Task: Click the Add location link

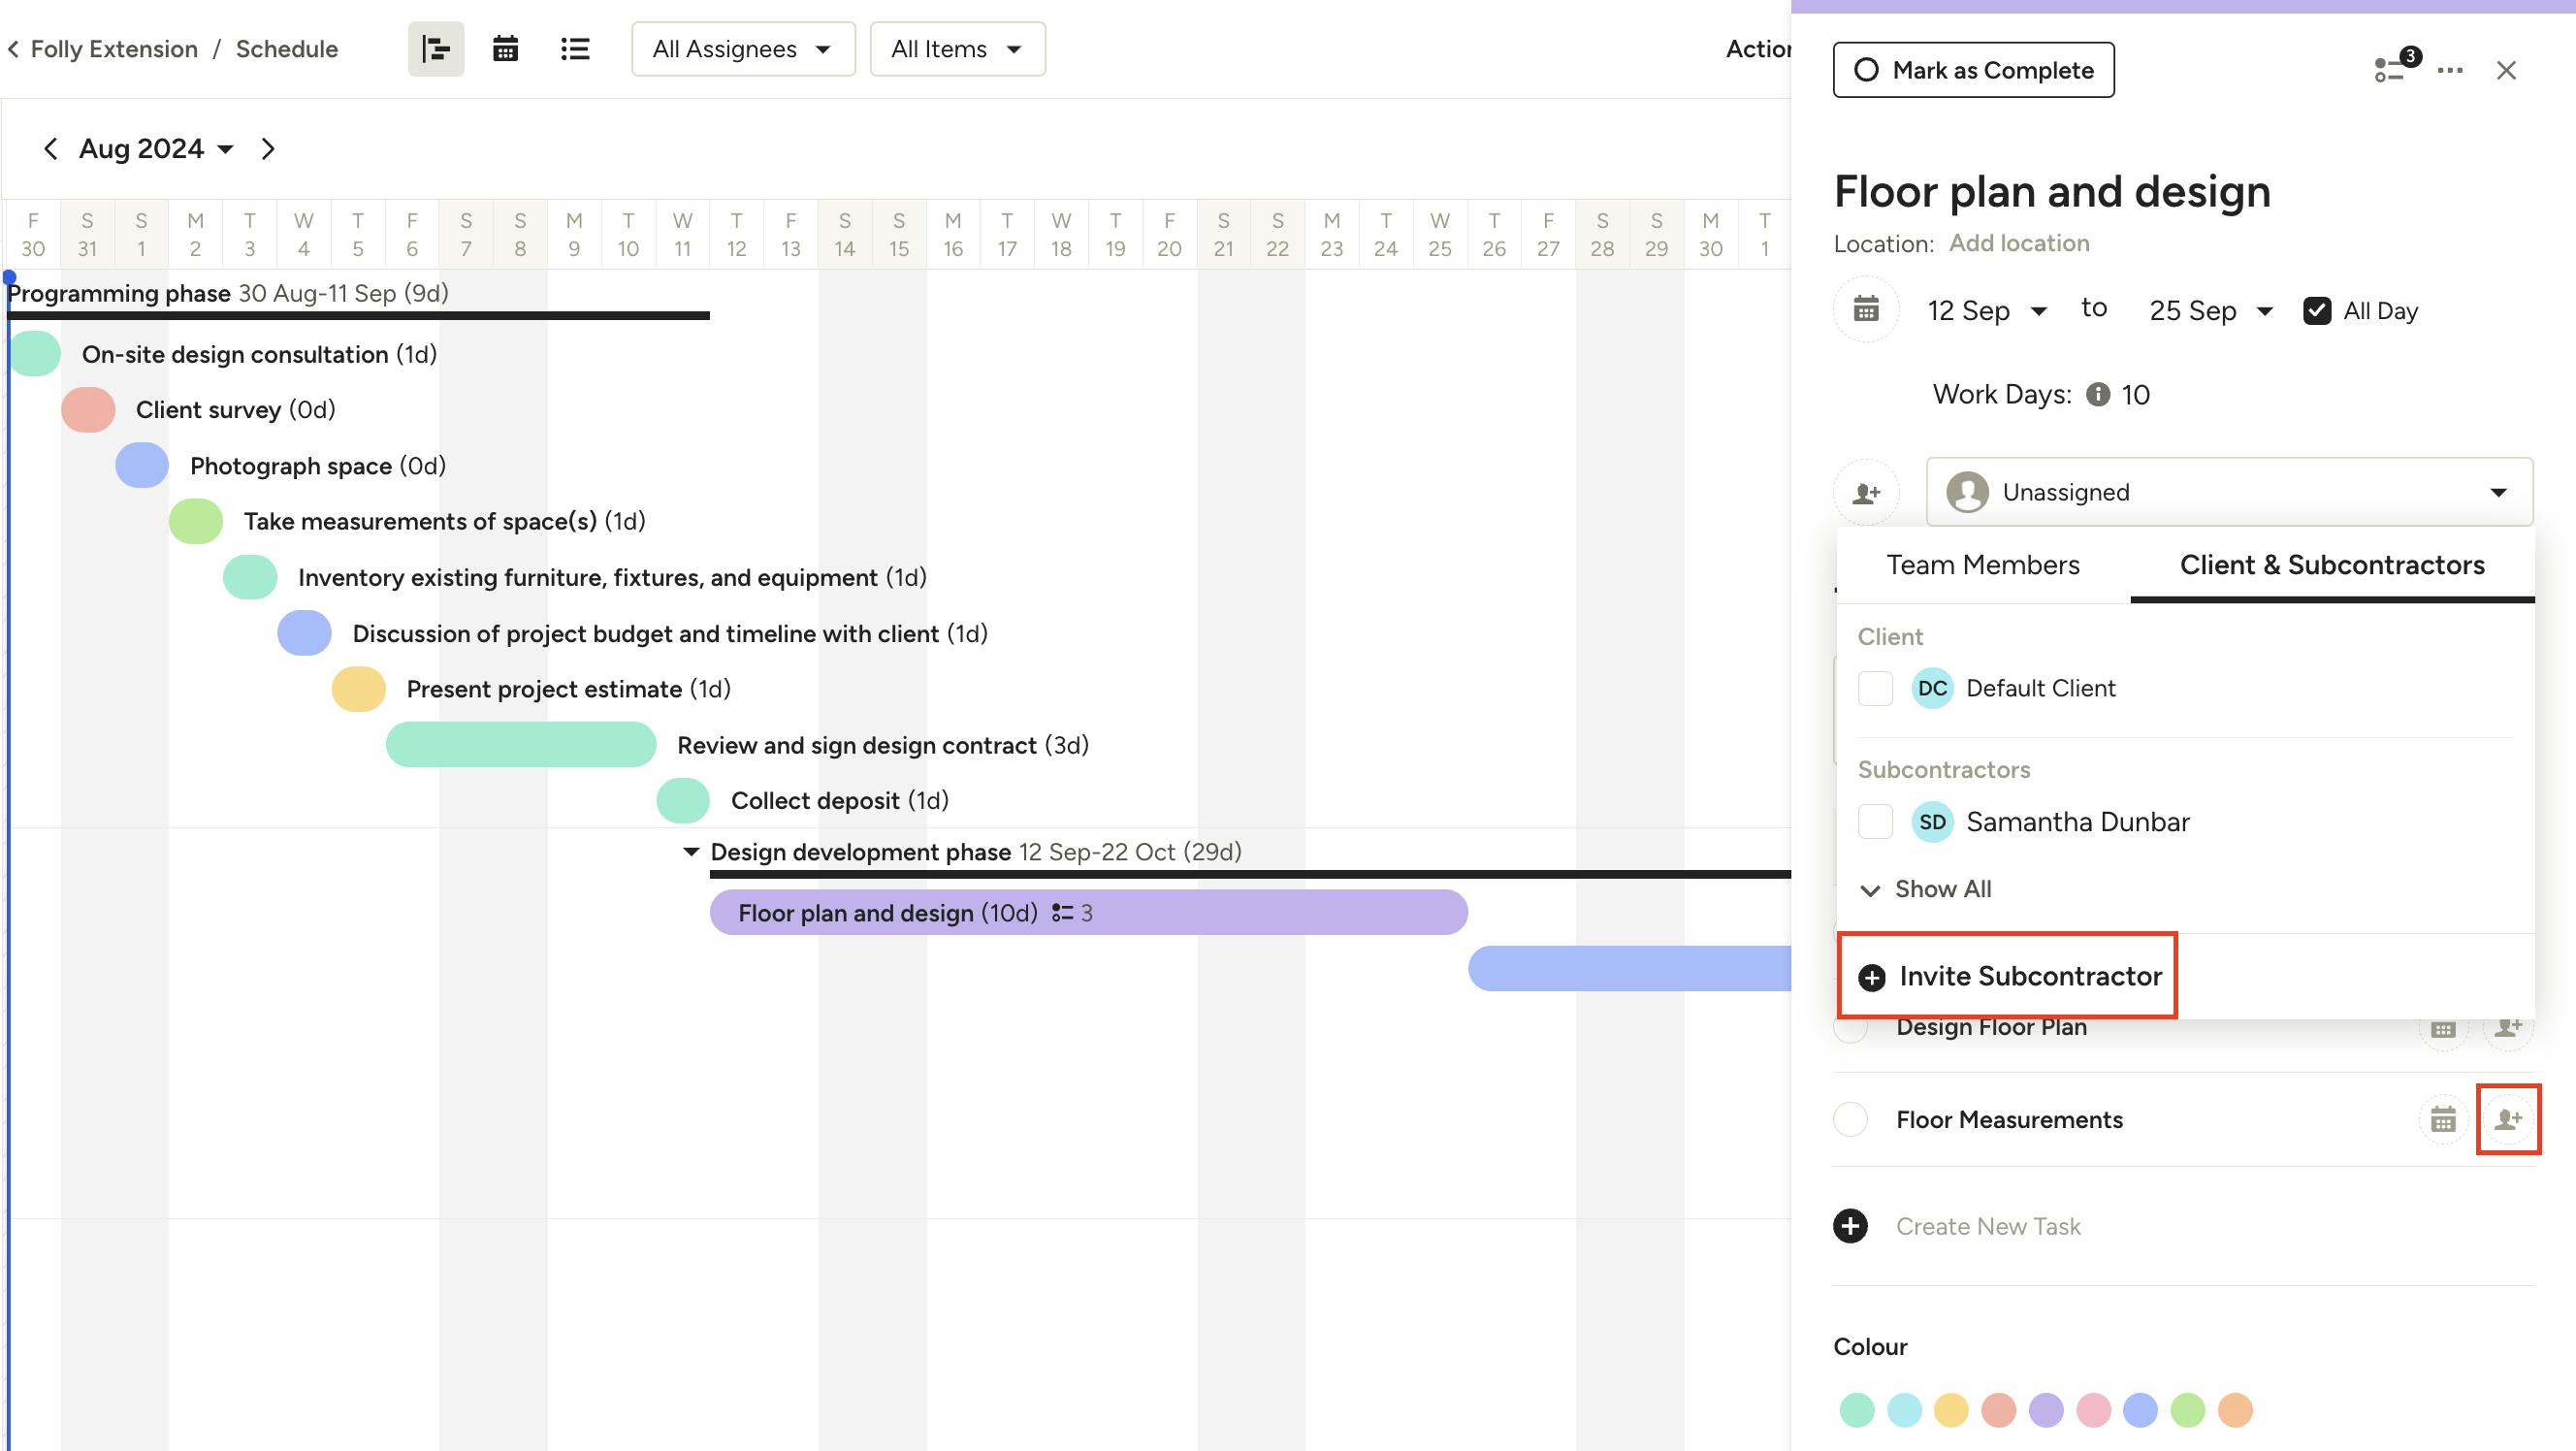Action: pyautogui.click(x=2018, y=243)
